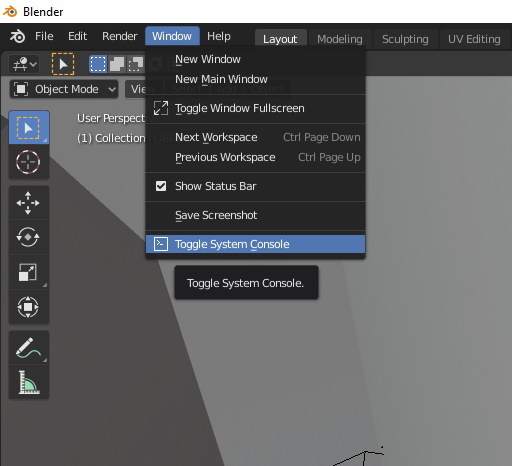Select the Rotate tool
This screenshot has width=512, height=466.
pyautogui.click(x=29, y=237)
